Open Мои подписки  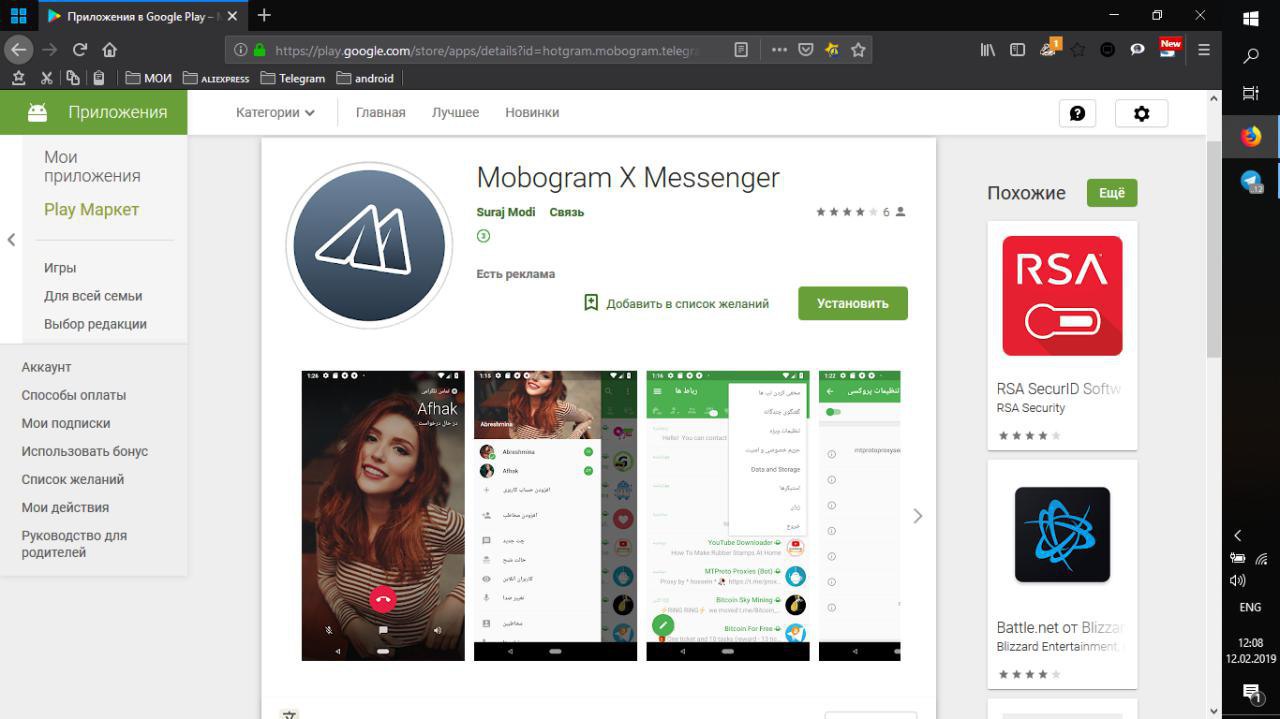coord(66,423)
